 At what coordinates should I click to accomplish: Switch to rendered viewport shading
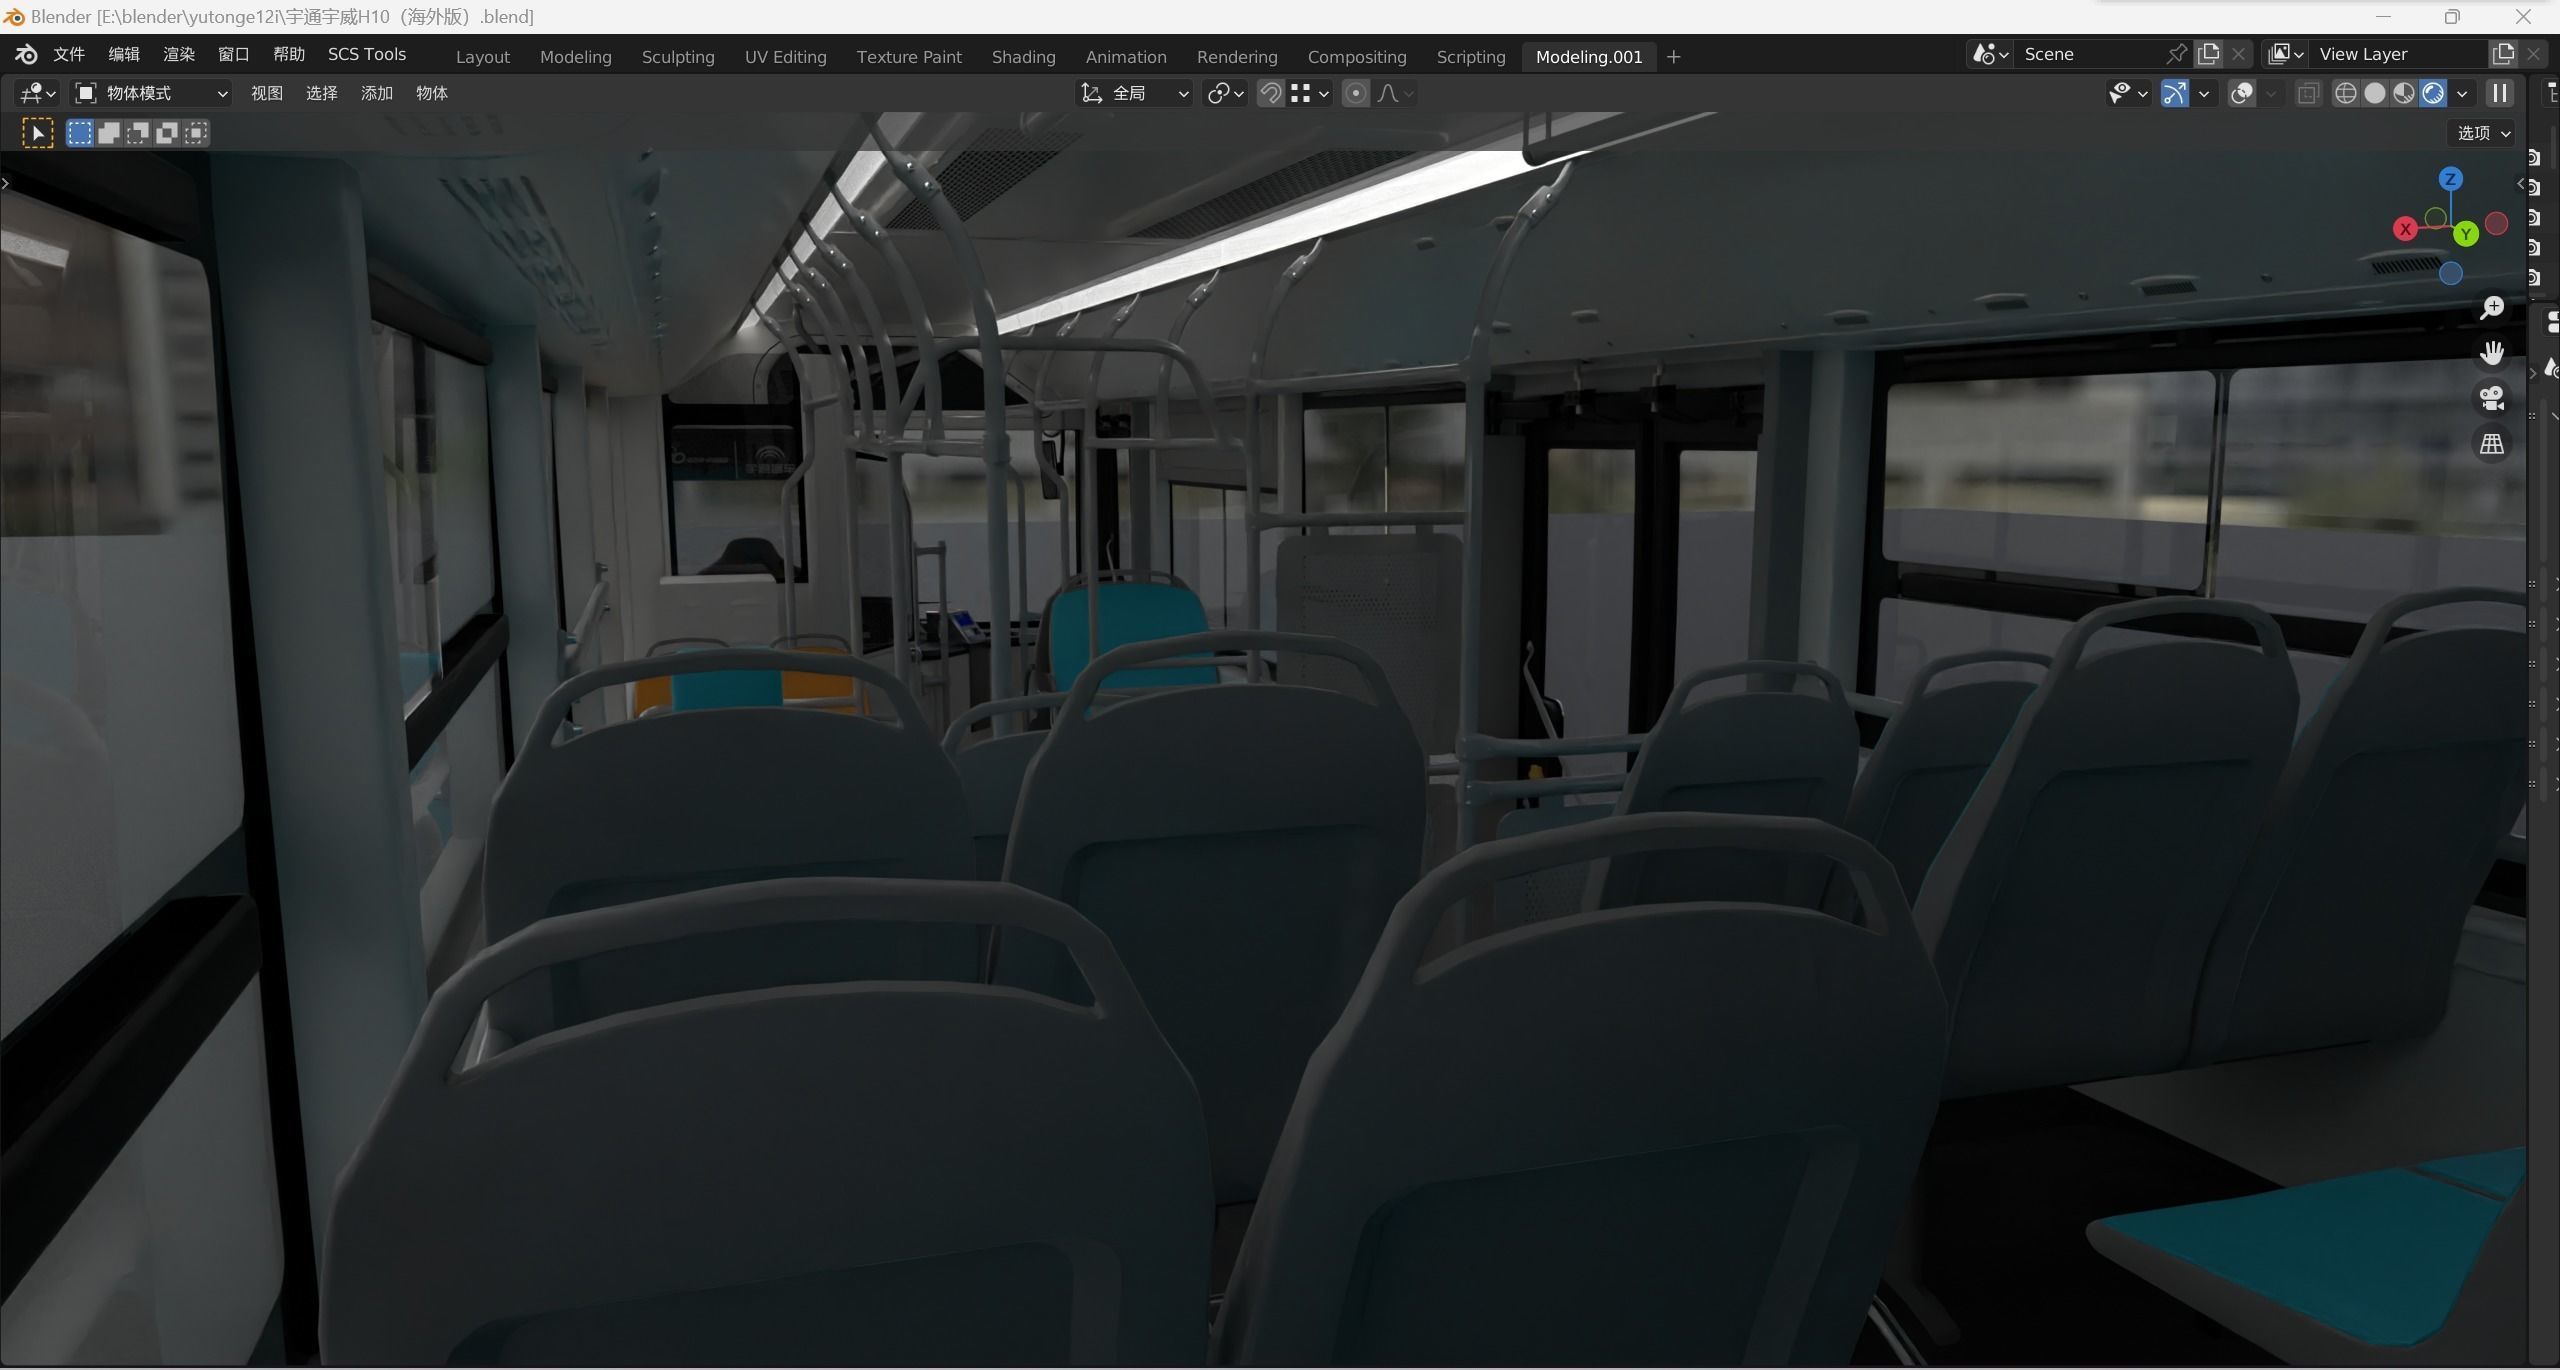click(2433, 93)
